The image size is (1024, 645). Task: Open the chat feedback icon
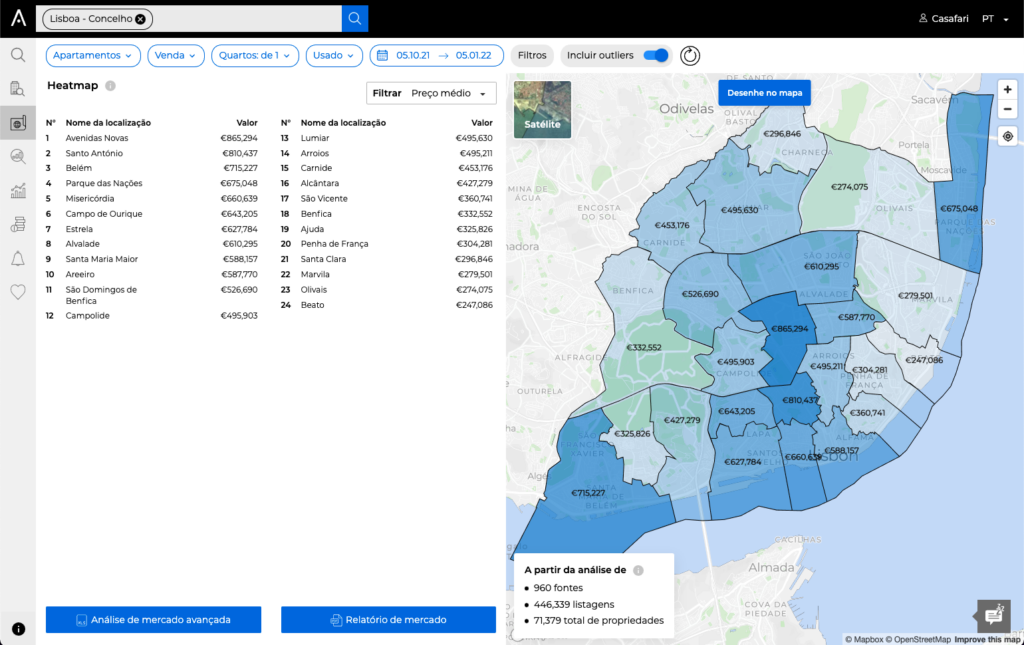993,616
